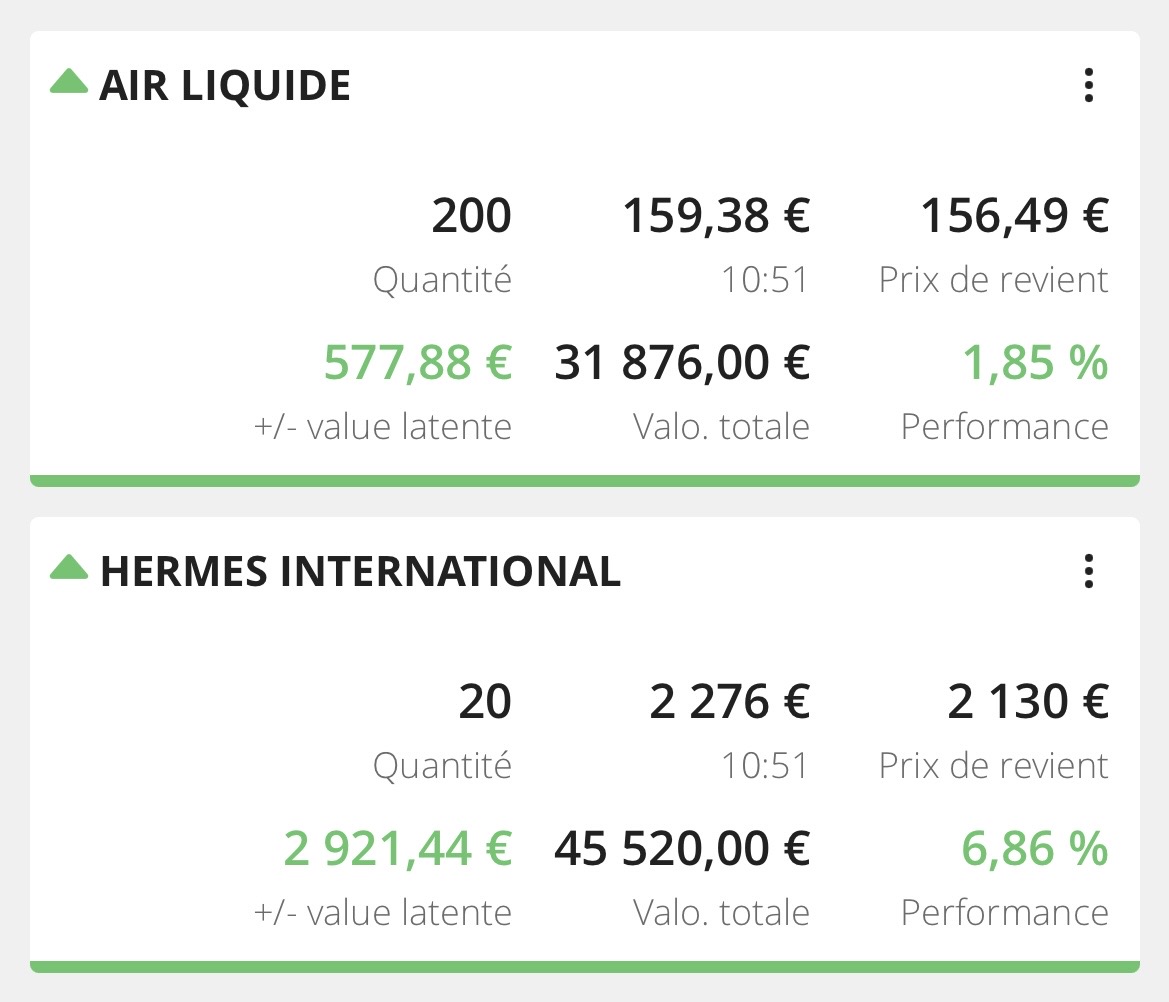The width and height of the screenshot is (1169, 1002).
Task: Click the Air Liquide performance 1,85 %
Action: click(1035, 363)
